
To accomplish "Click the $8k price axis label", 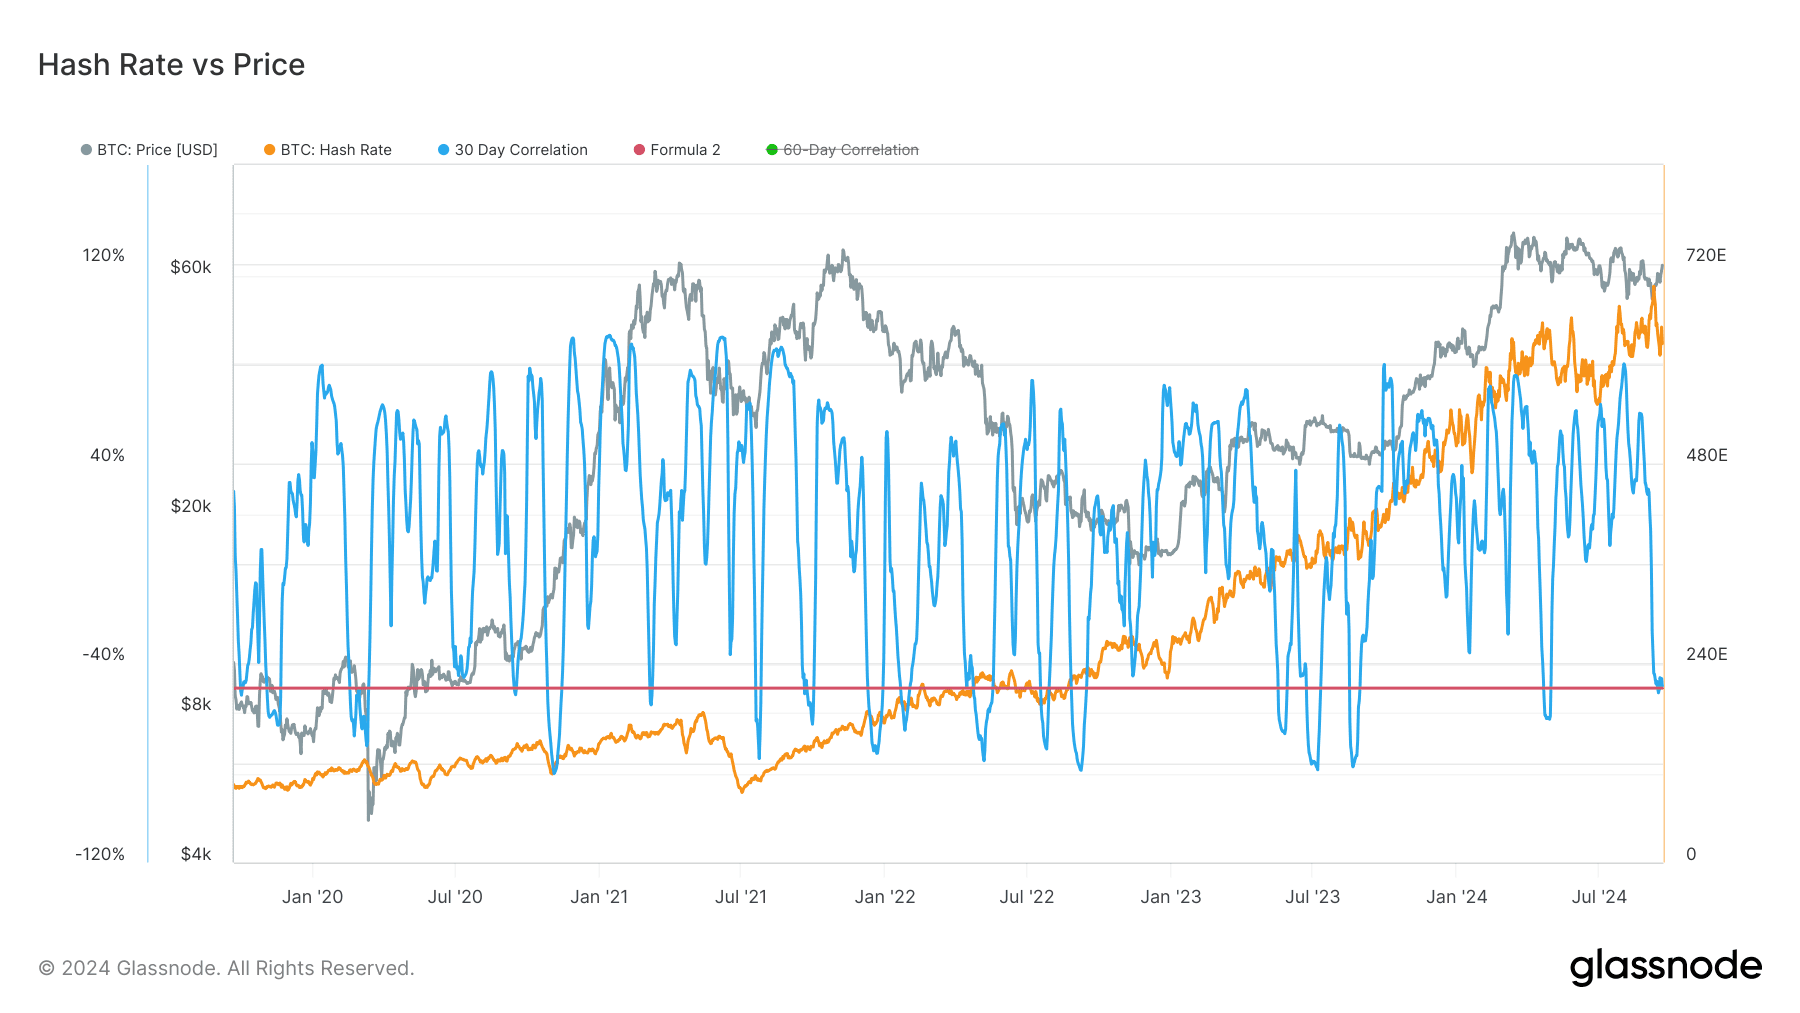I will pyautogui.click(x=196, y=704).
